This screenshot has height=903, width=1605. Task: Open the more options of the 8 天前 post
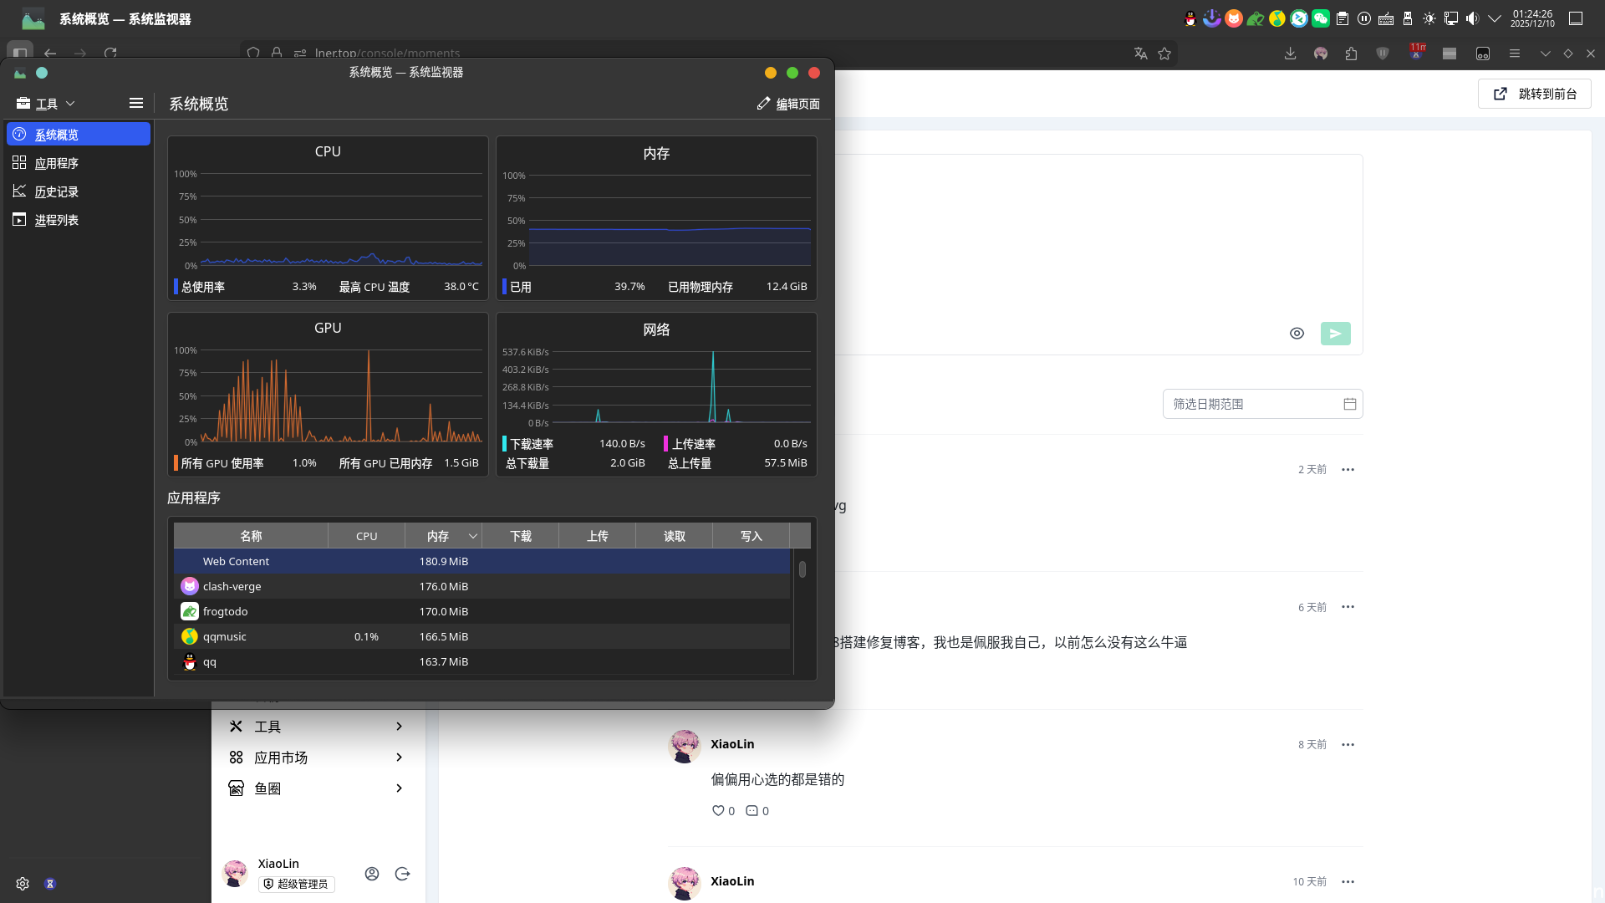[x=1348, y=745]
